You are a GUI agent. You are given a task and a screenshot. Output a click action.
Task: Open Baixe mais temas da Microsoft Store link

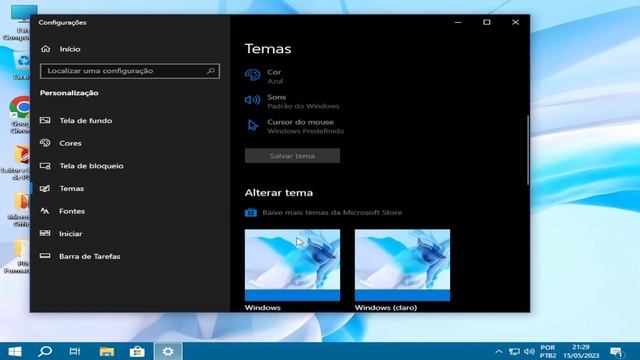pyautogui.click(x=332, y=213)
